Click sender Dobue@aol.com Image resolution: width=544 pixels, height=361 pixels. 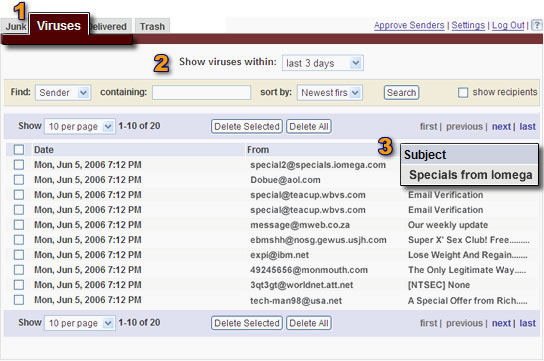coord(285,180)
